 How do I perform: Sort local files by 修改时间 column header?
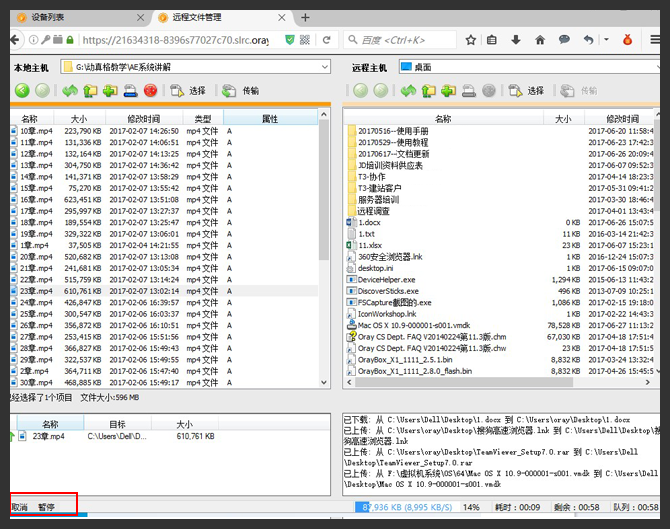tap(144, 119)
